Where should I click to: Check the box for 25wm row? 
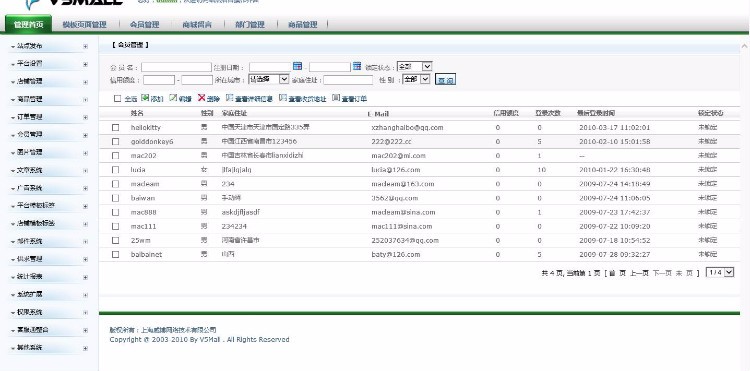click(x=115, y=240)
